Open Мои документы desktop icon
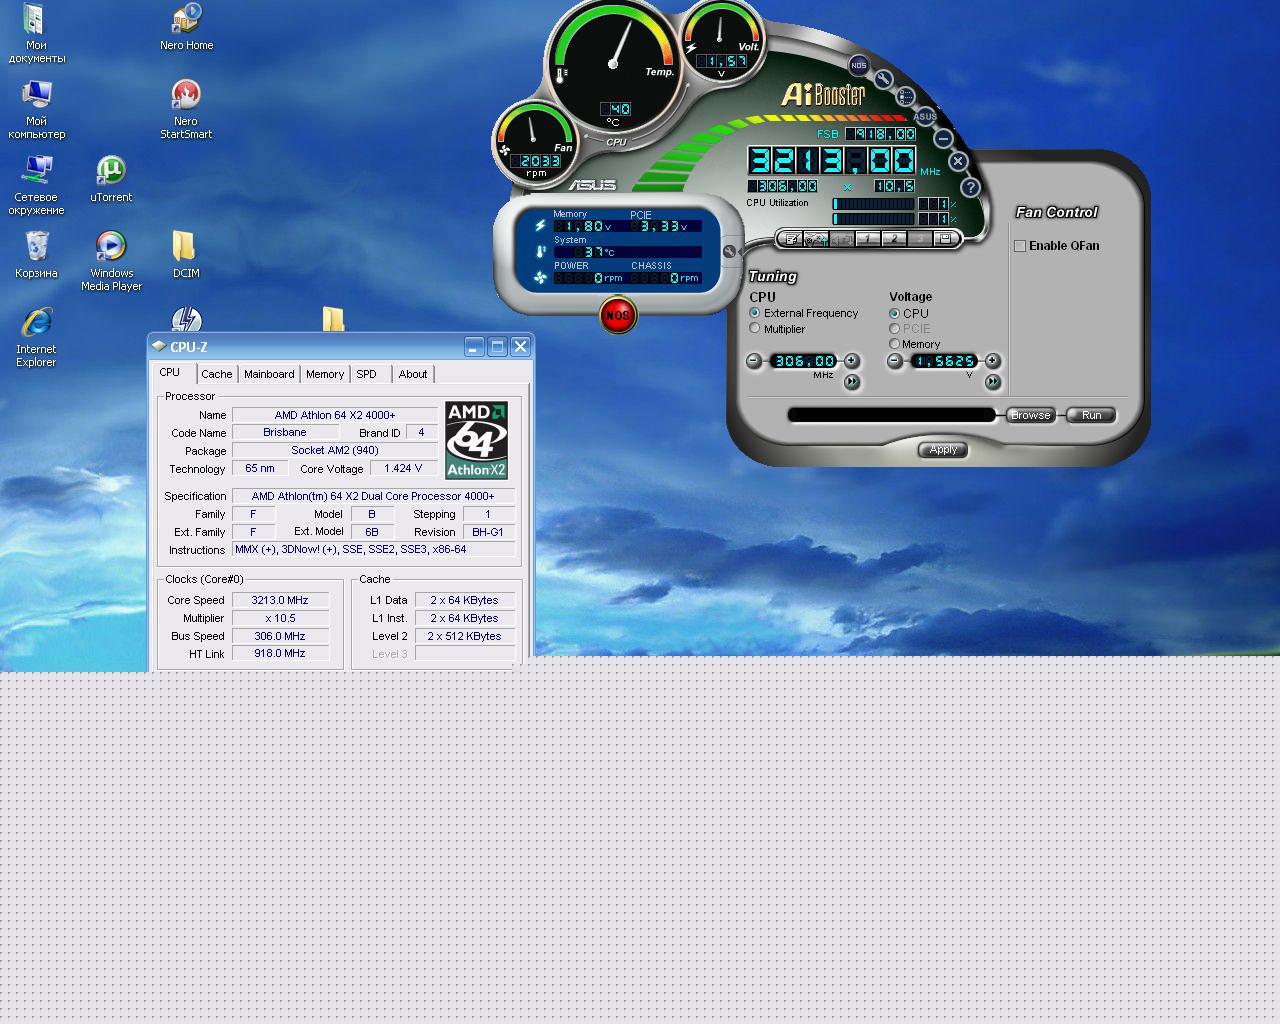The width and height of the screenshot is (1280, 1024). [x=36, y=34]
